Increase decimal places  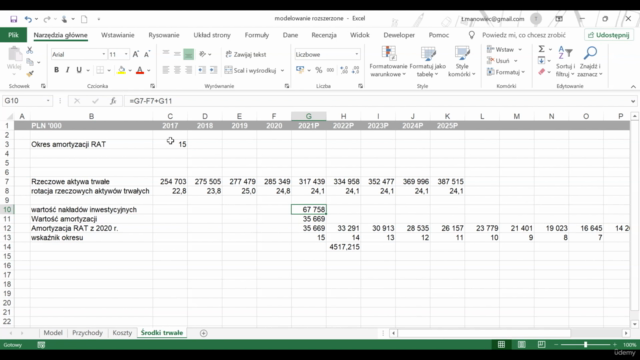[344, 70]
